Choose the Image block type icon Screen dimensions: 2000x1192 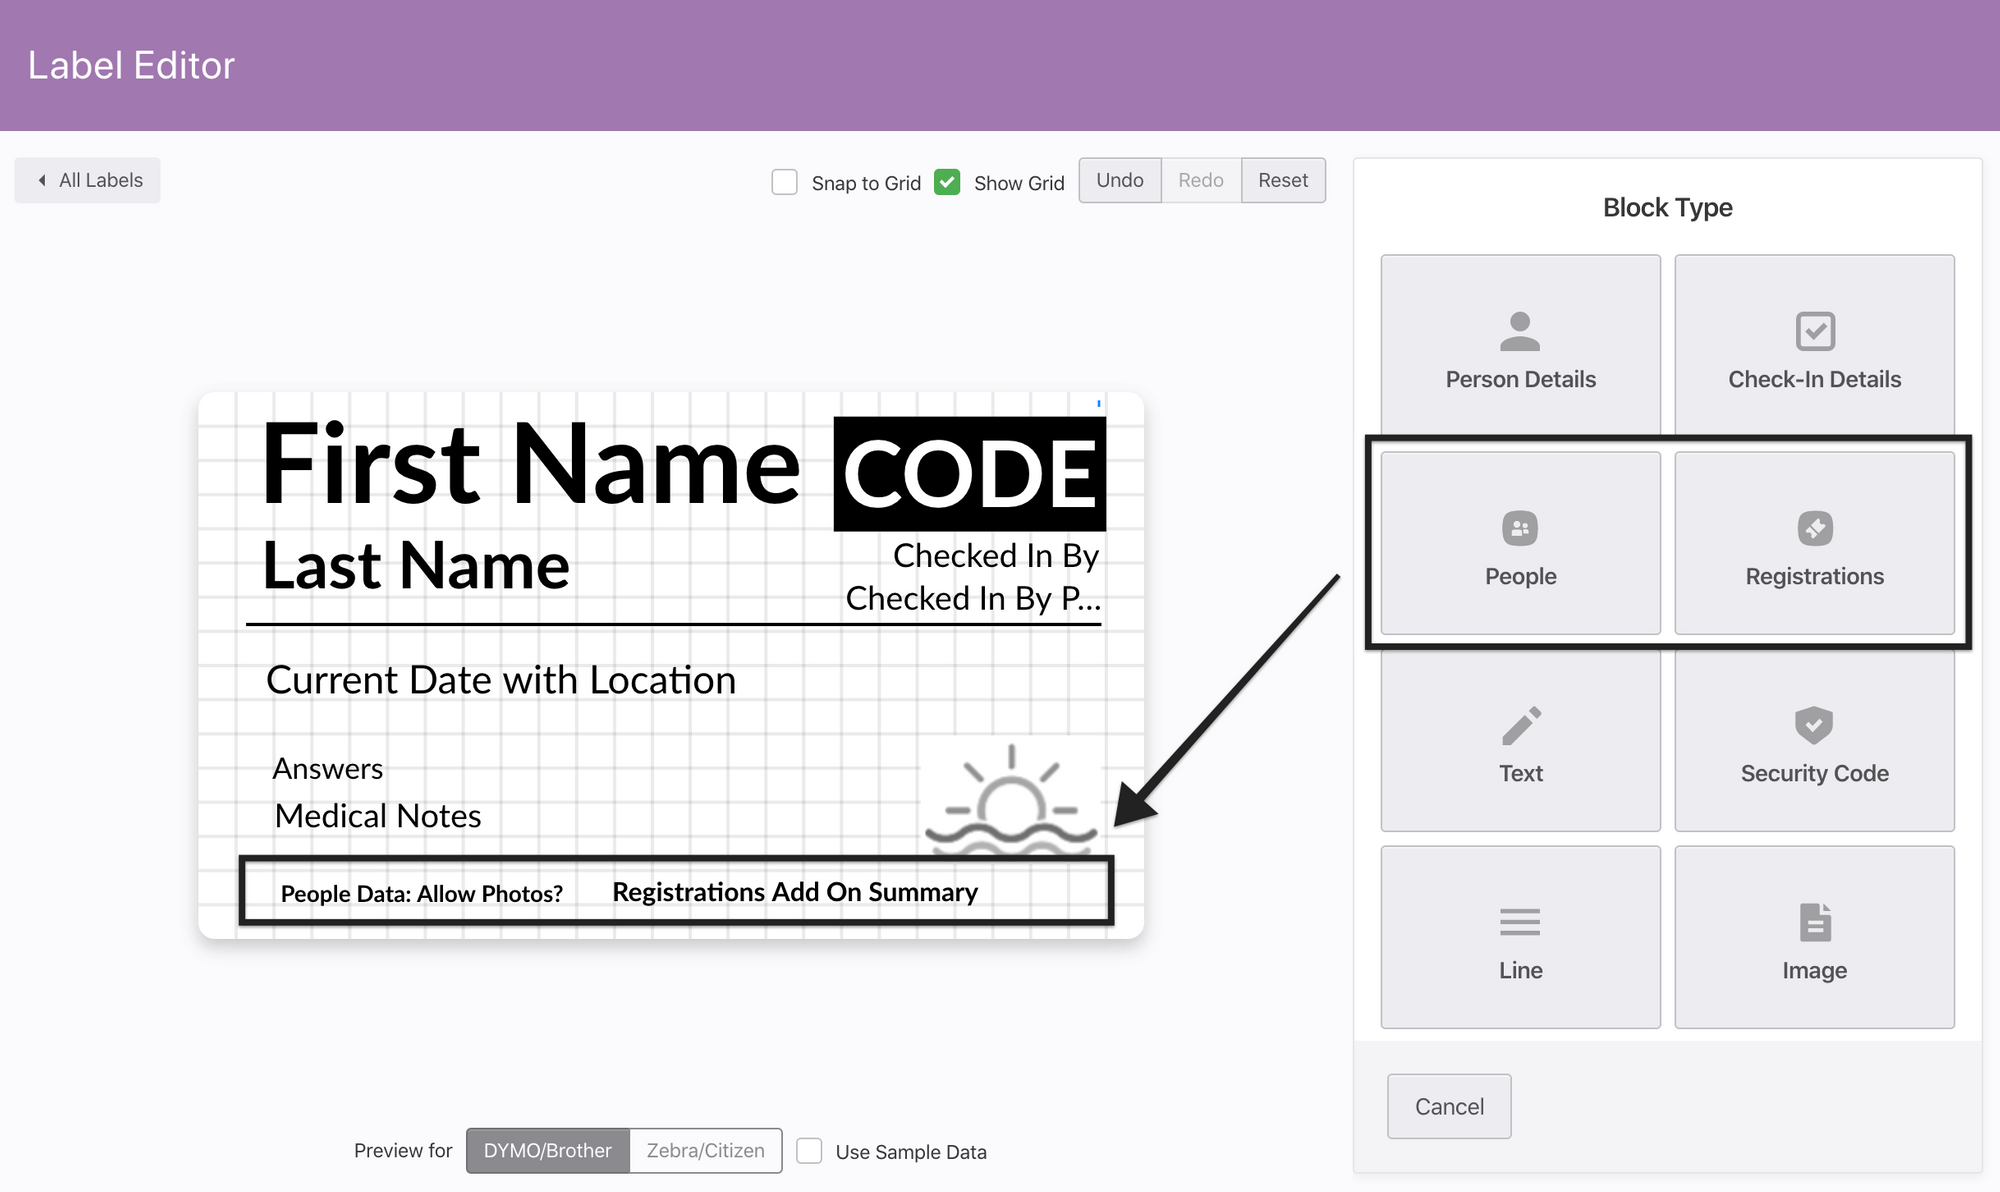(1814, 922)
